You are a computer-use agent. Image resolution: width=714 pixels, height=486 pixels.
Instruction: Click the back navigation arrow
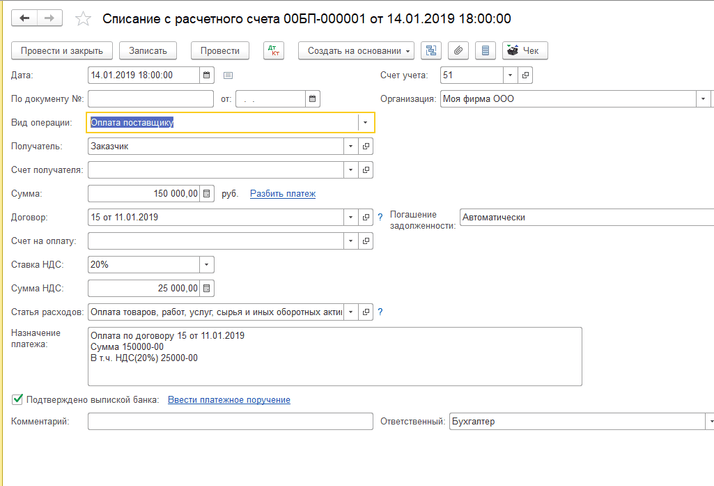24,19
